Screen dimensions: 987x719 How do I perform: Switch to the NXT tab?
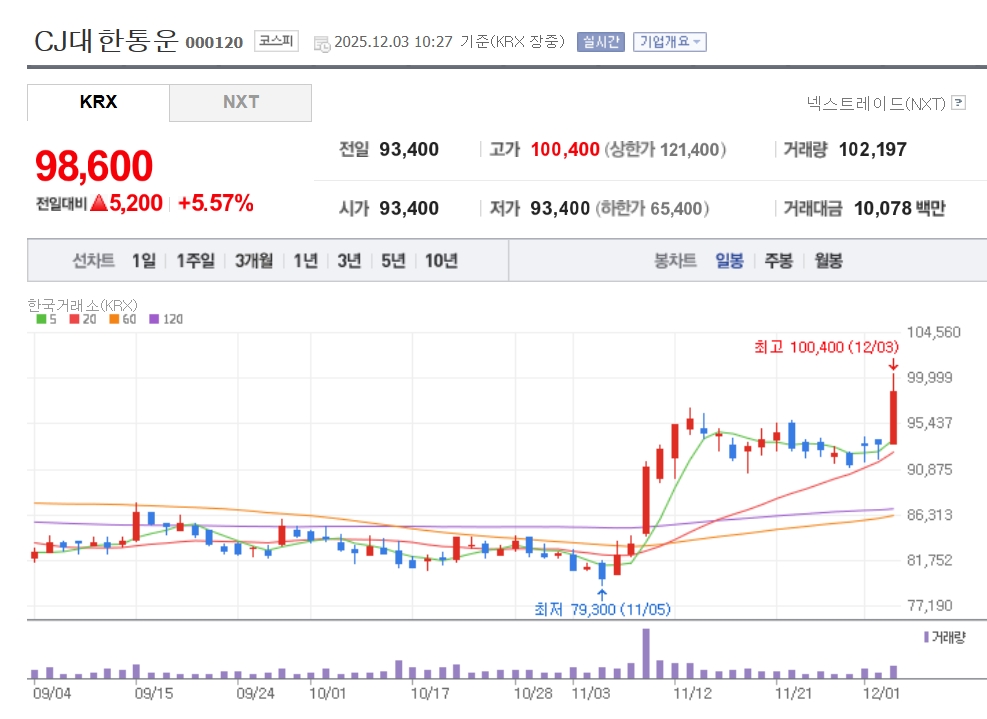pos(240,102)
